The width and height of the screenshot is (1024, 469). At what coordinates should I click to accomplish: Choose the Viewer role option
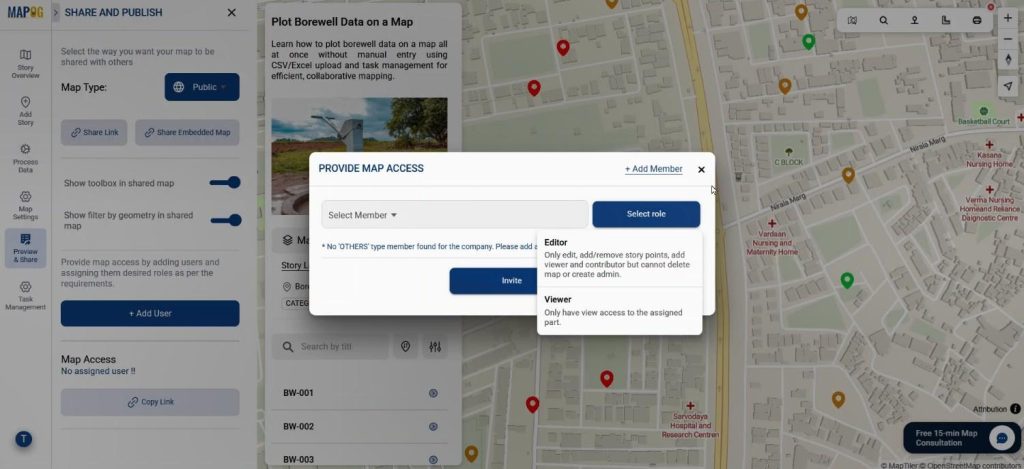pos(619,311)
